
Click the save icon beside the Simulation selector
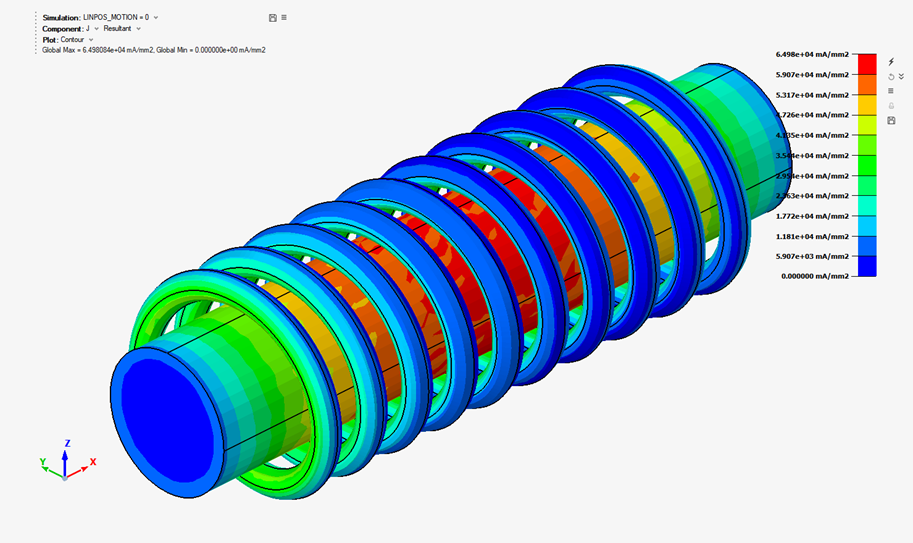[x=273, y=18]
